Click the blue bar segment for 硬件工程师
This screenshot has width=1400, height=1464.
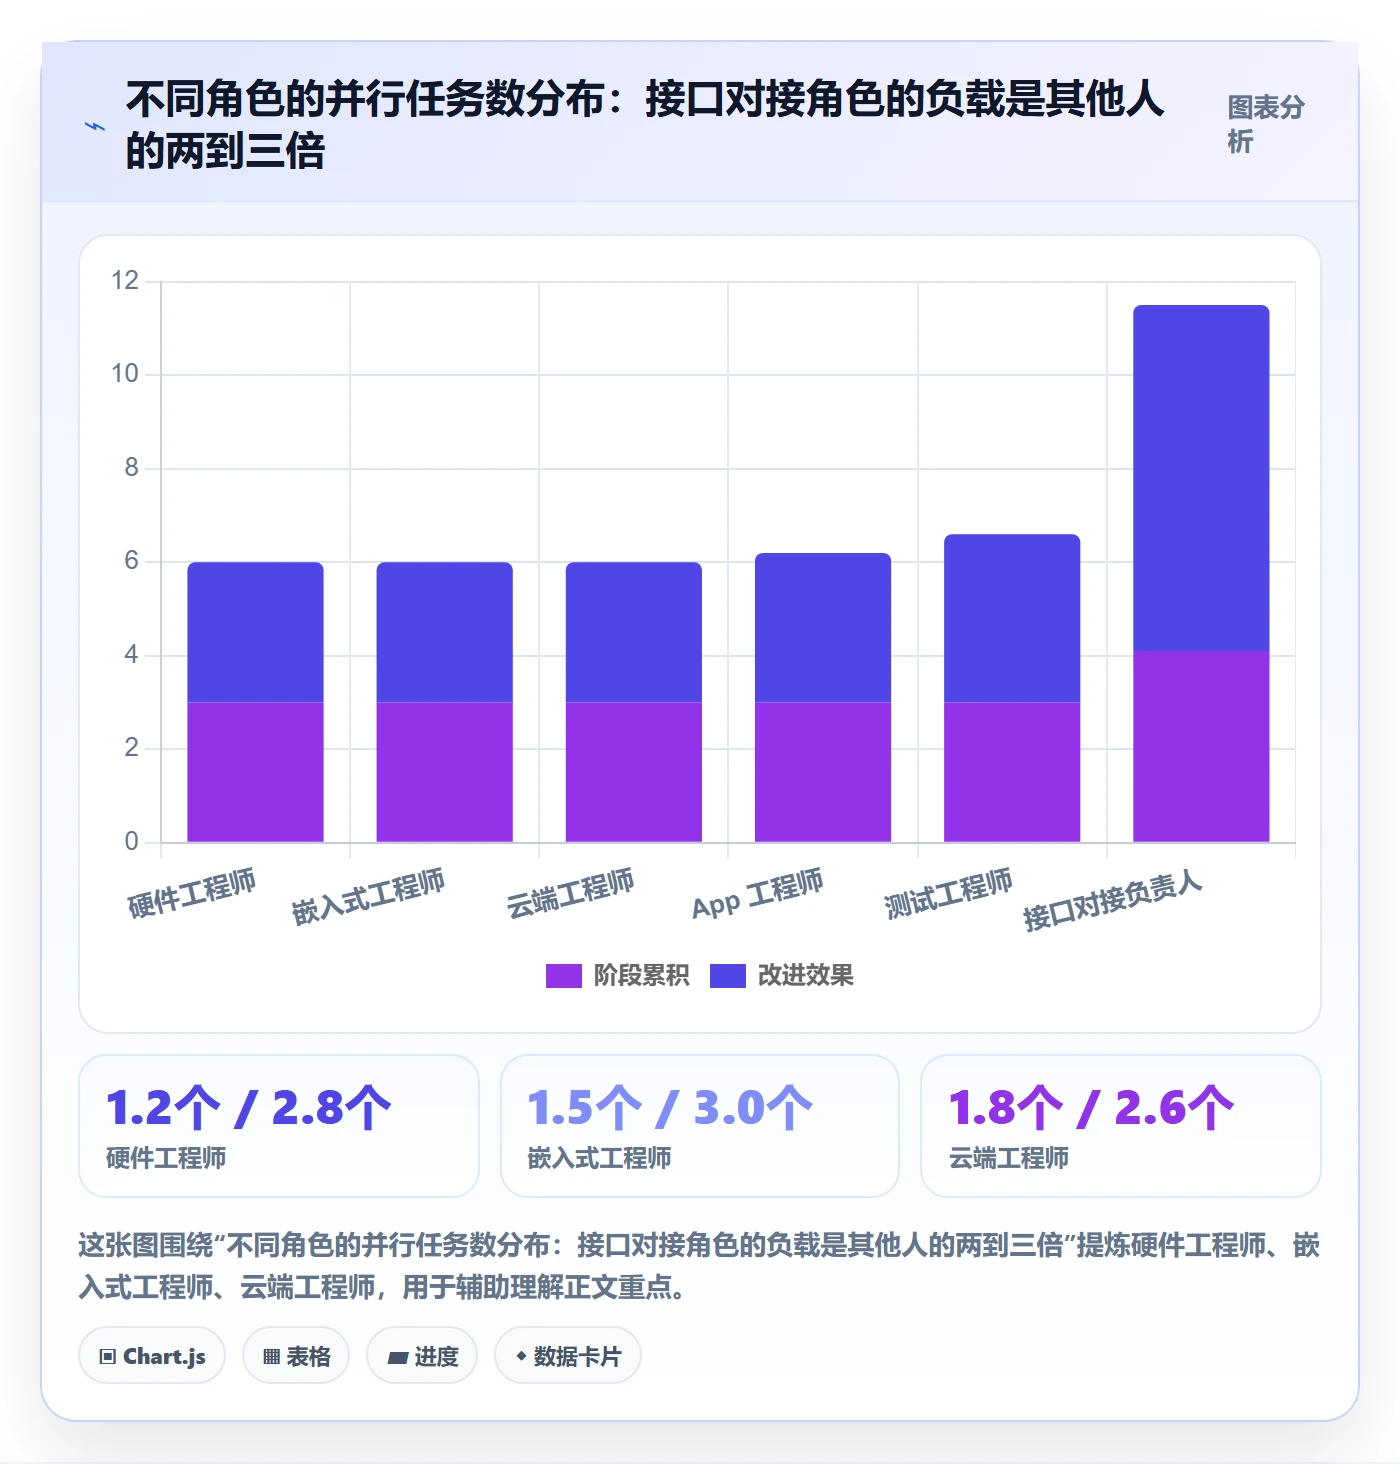point(255,632)
